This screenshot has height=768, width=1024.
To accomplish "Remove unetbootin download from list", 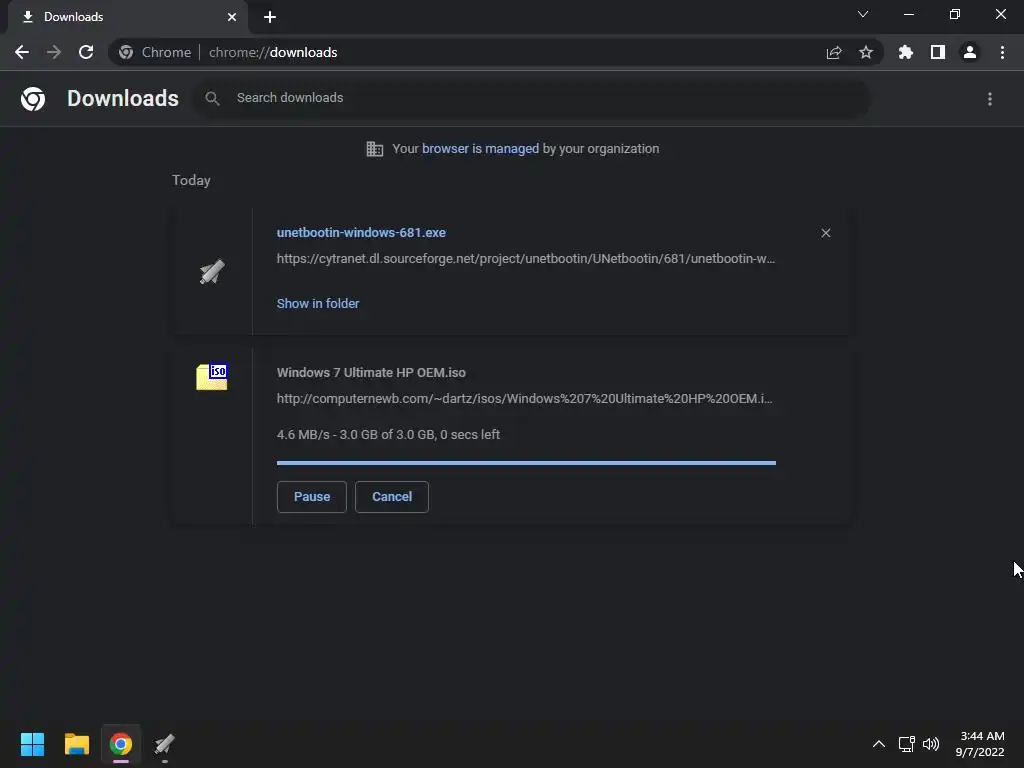I will pyautogui.click(x=826, y=233).
